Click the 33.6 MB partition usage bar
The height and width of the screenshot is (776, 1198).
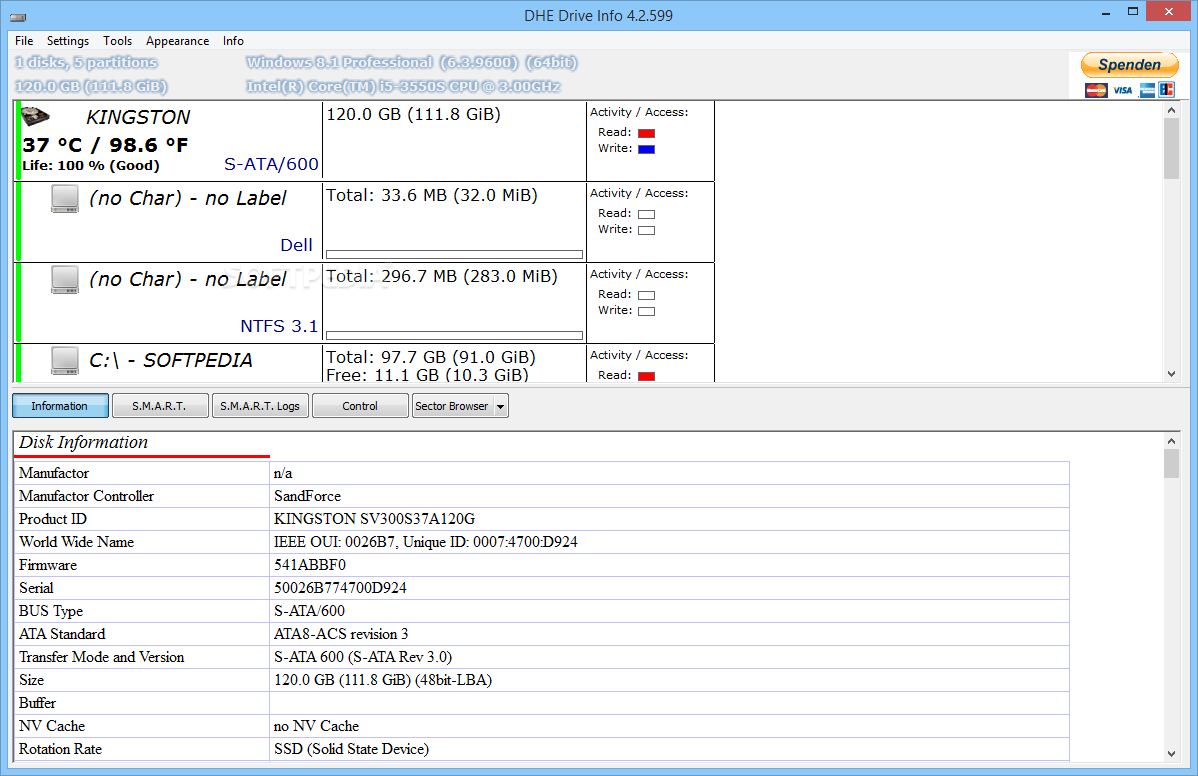(x=455, y=254)
